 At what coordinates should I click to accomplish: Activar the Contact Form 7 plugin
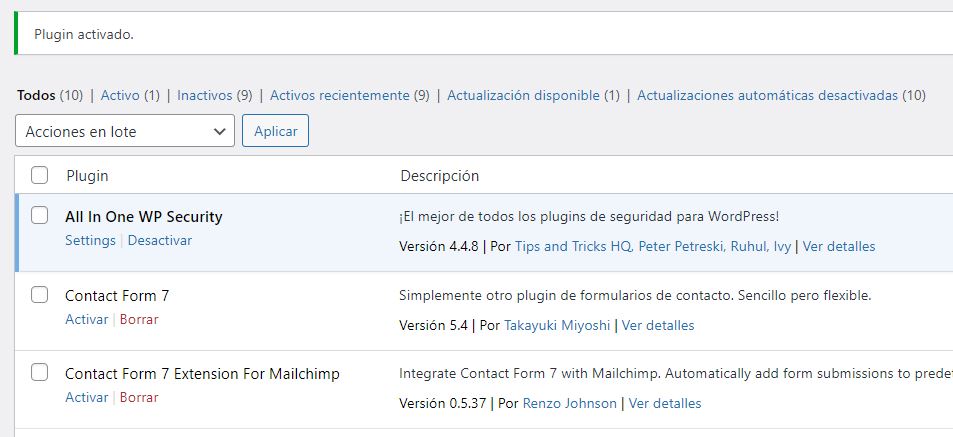tap(86, 319)
